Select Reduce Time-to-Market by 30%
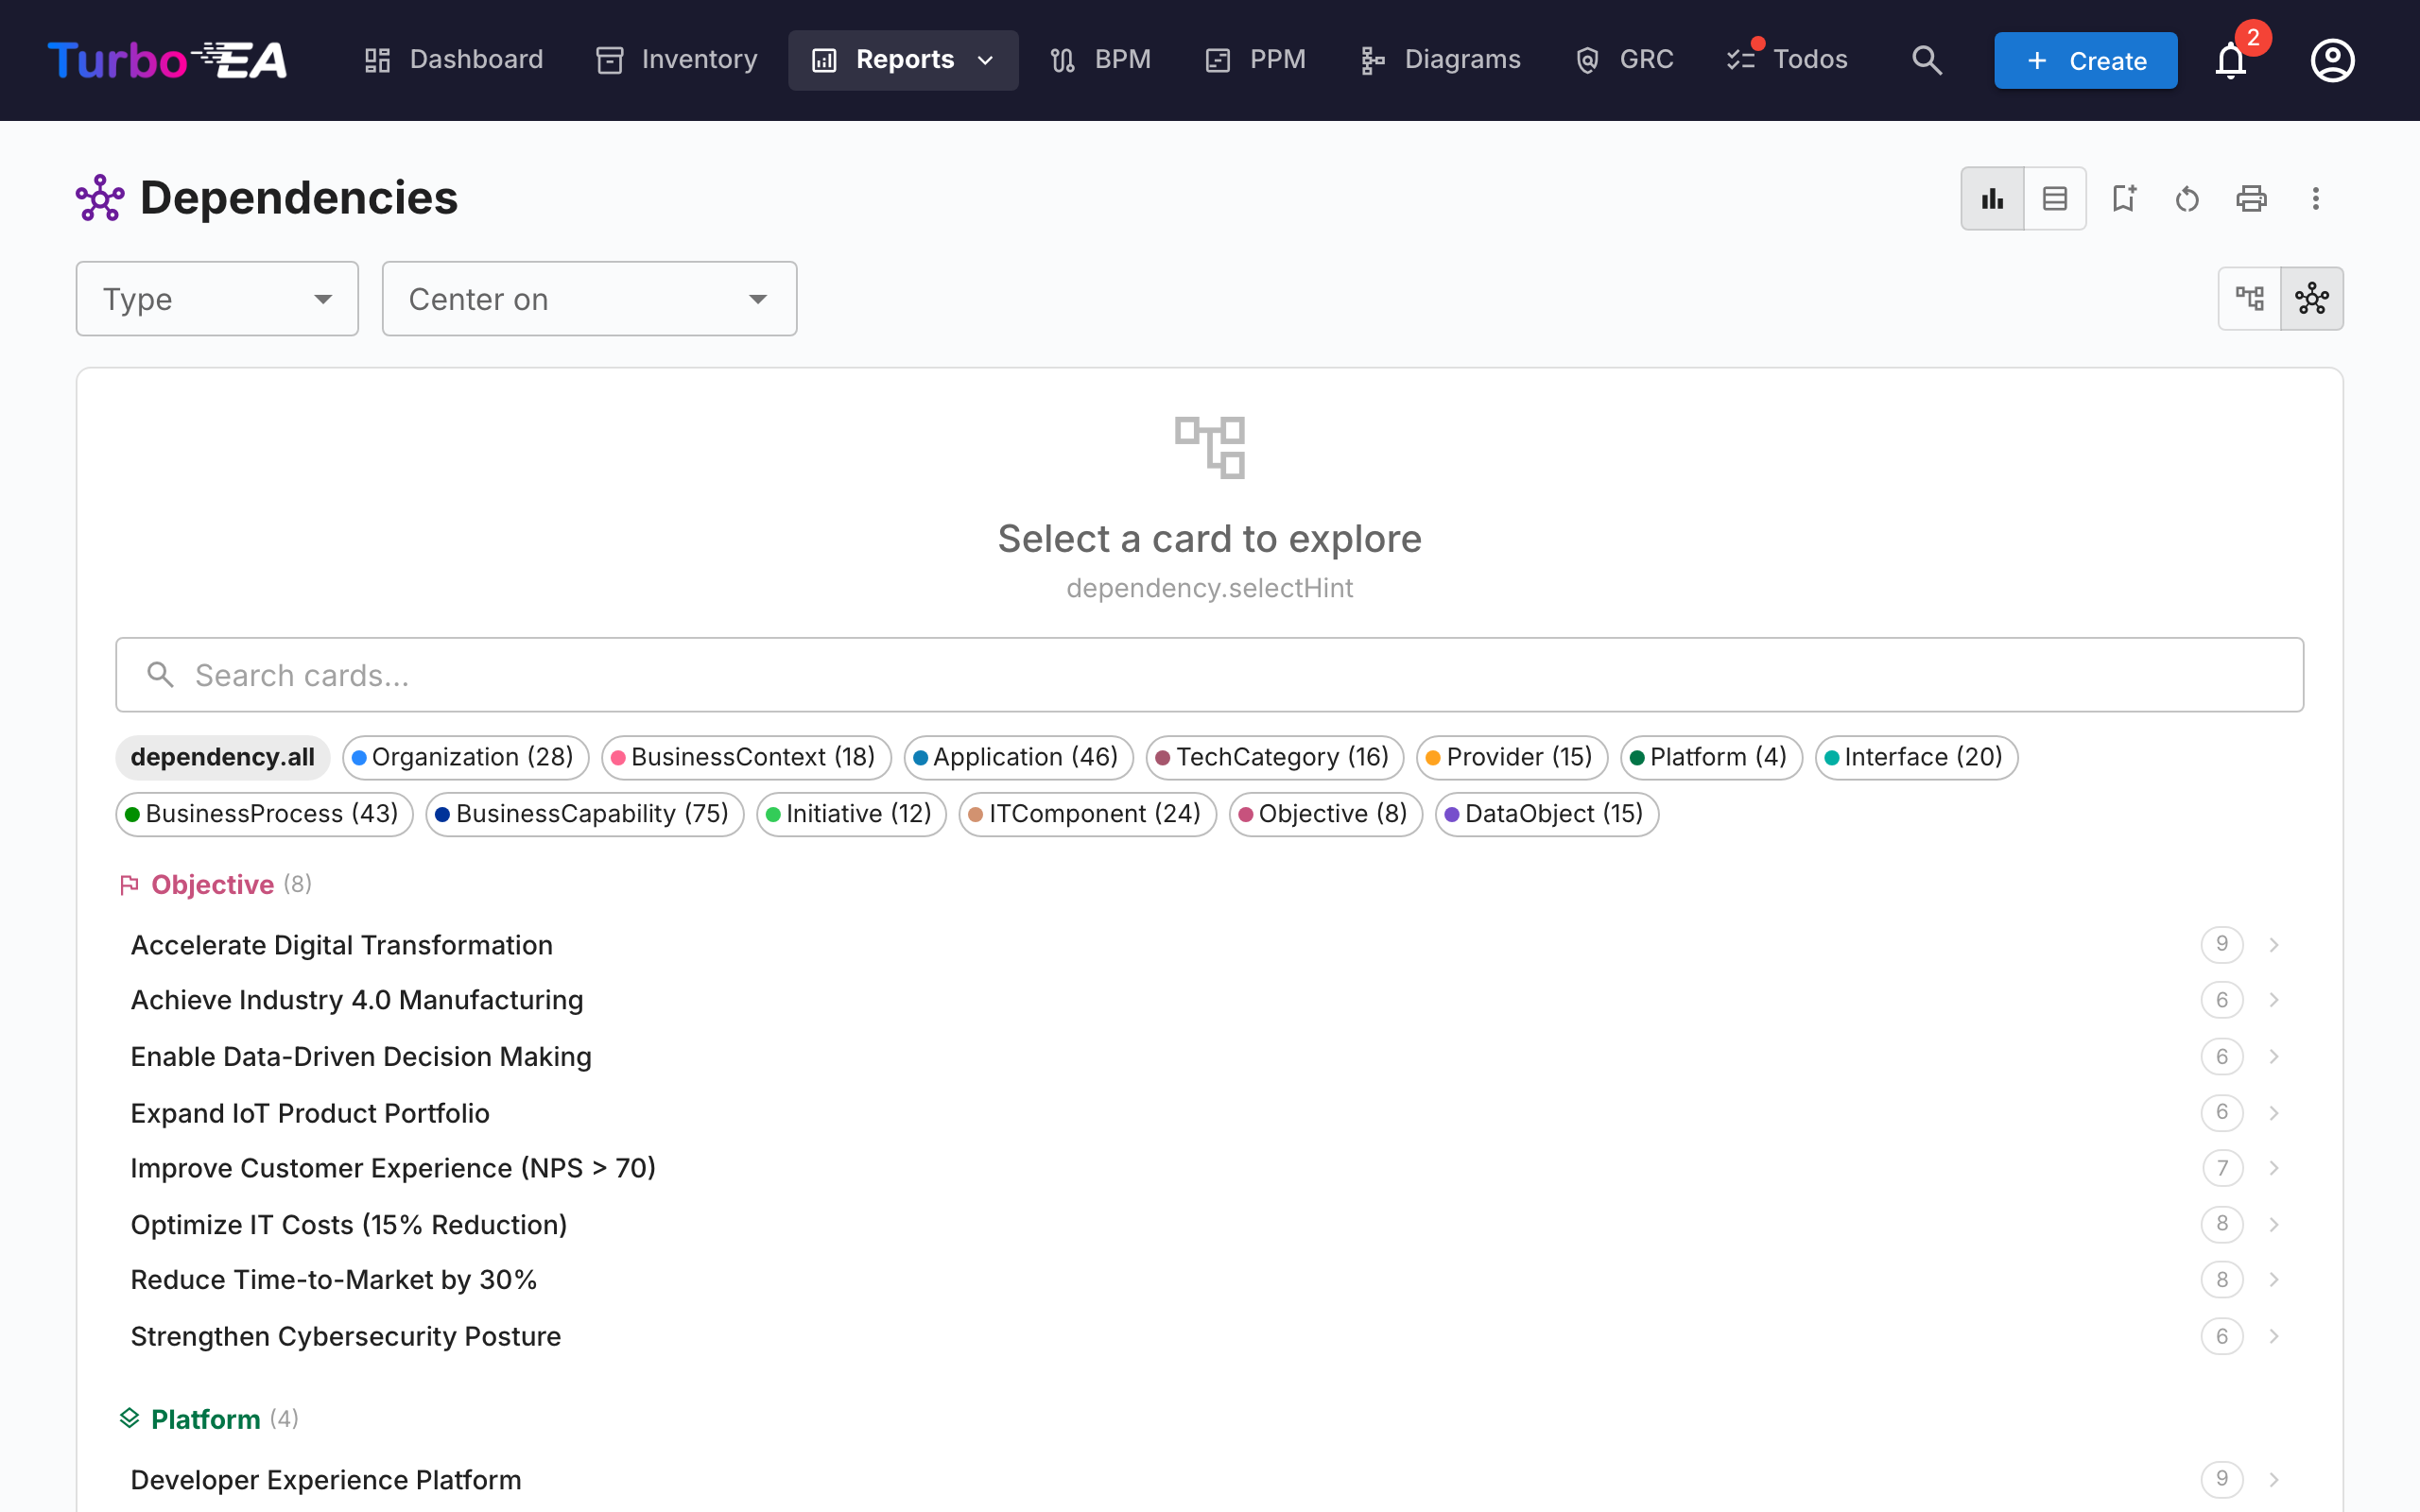The width and height of the screenshot is (2420, 1512). point(1209,1280)
